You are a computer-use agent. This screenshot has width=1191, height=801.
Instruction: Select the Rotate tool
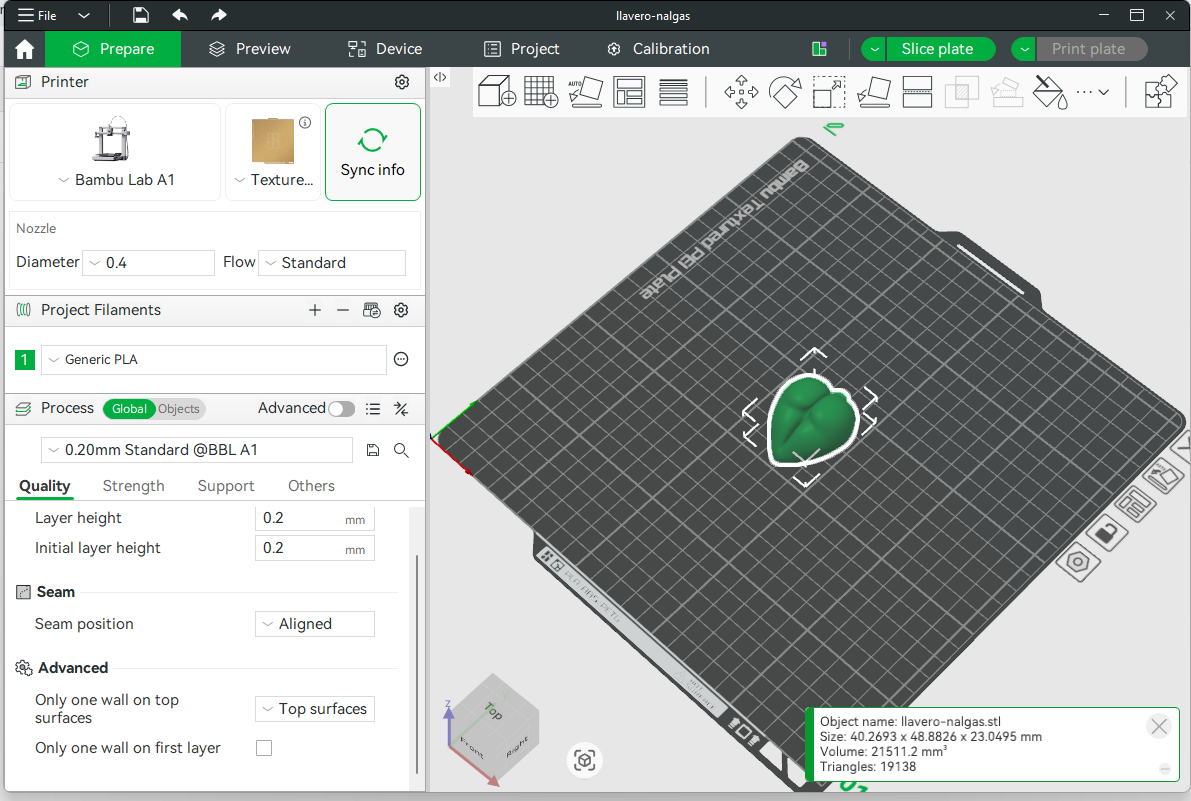785,92
